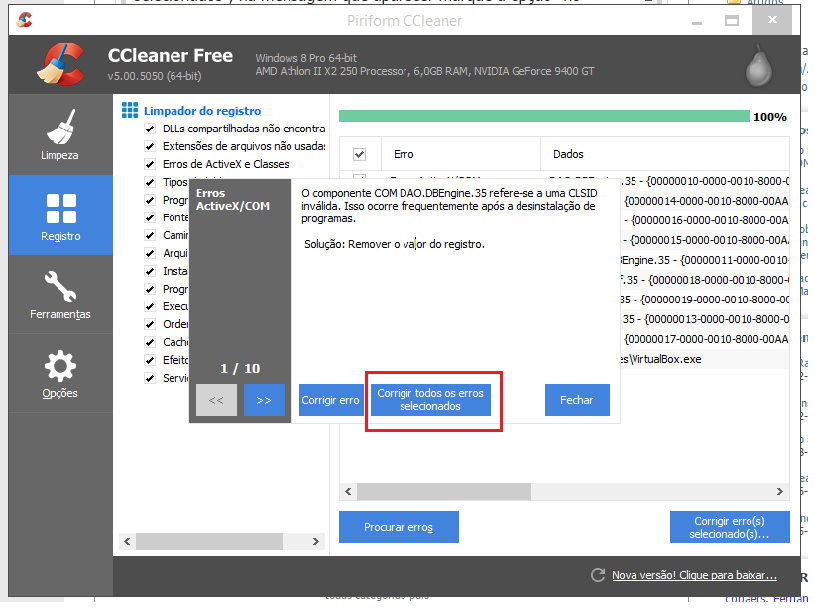Image resolution: width=815 pixels, height=609 pixels.
Task: Click the small CCleaner icon in title bar
Action: pyautogui.click(x=24, y=20)
